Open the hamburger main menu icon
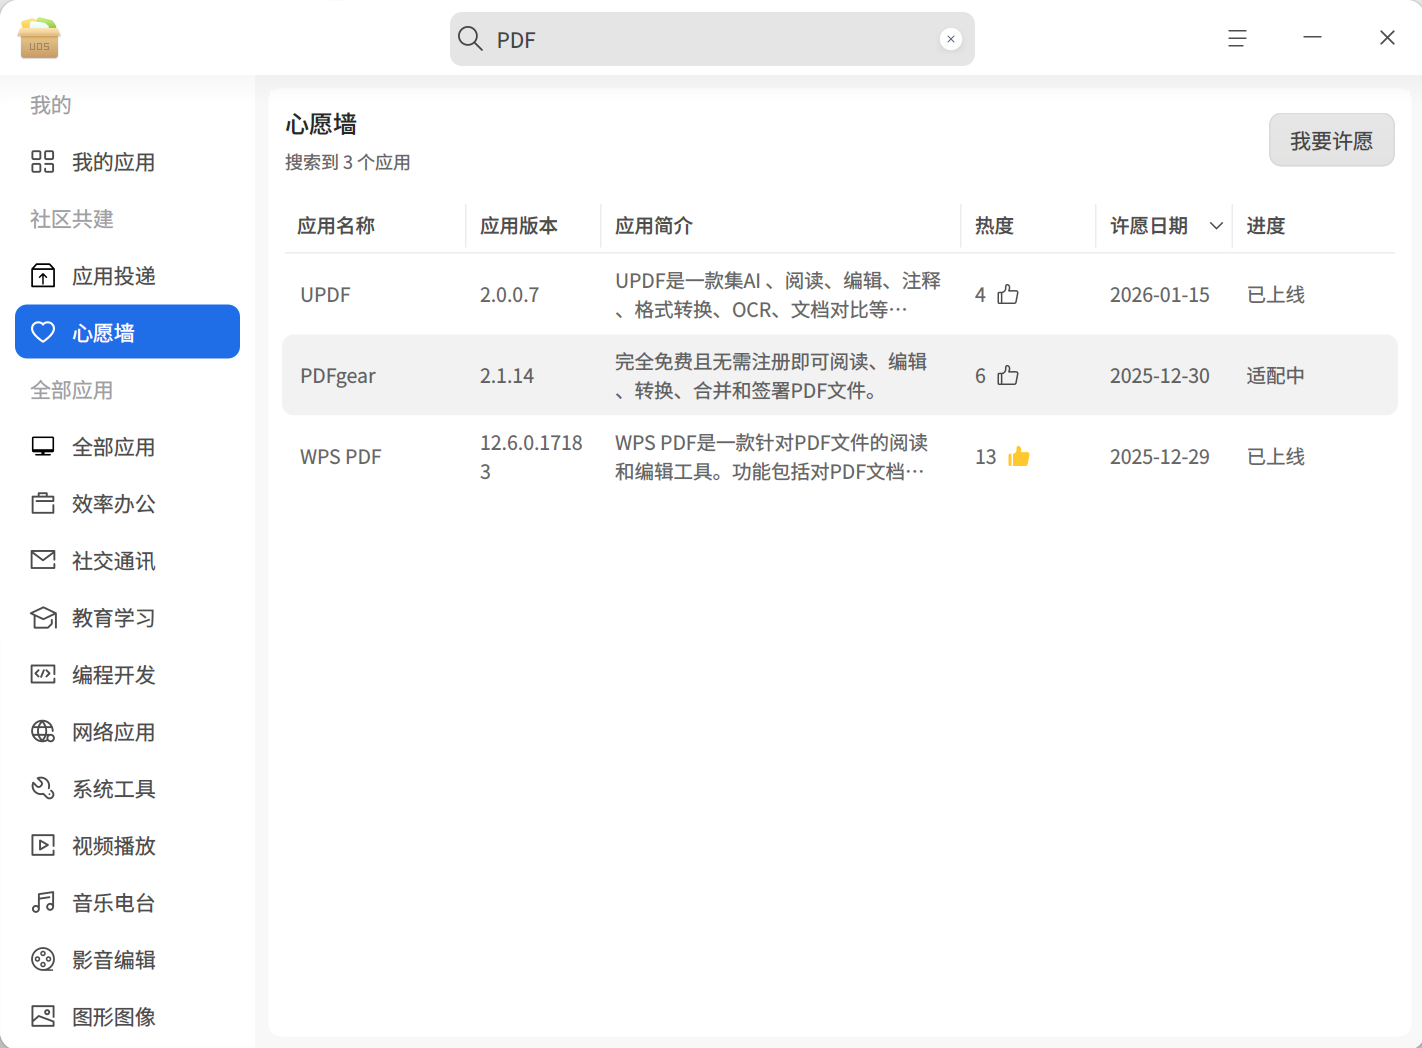The height and width of the screenshot is (1048, 1422). (1237, 38)
